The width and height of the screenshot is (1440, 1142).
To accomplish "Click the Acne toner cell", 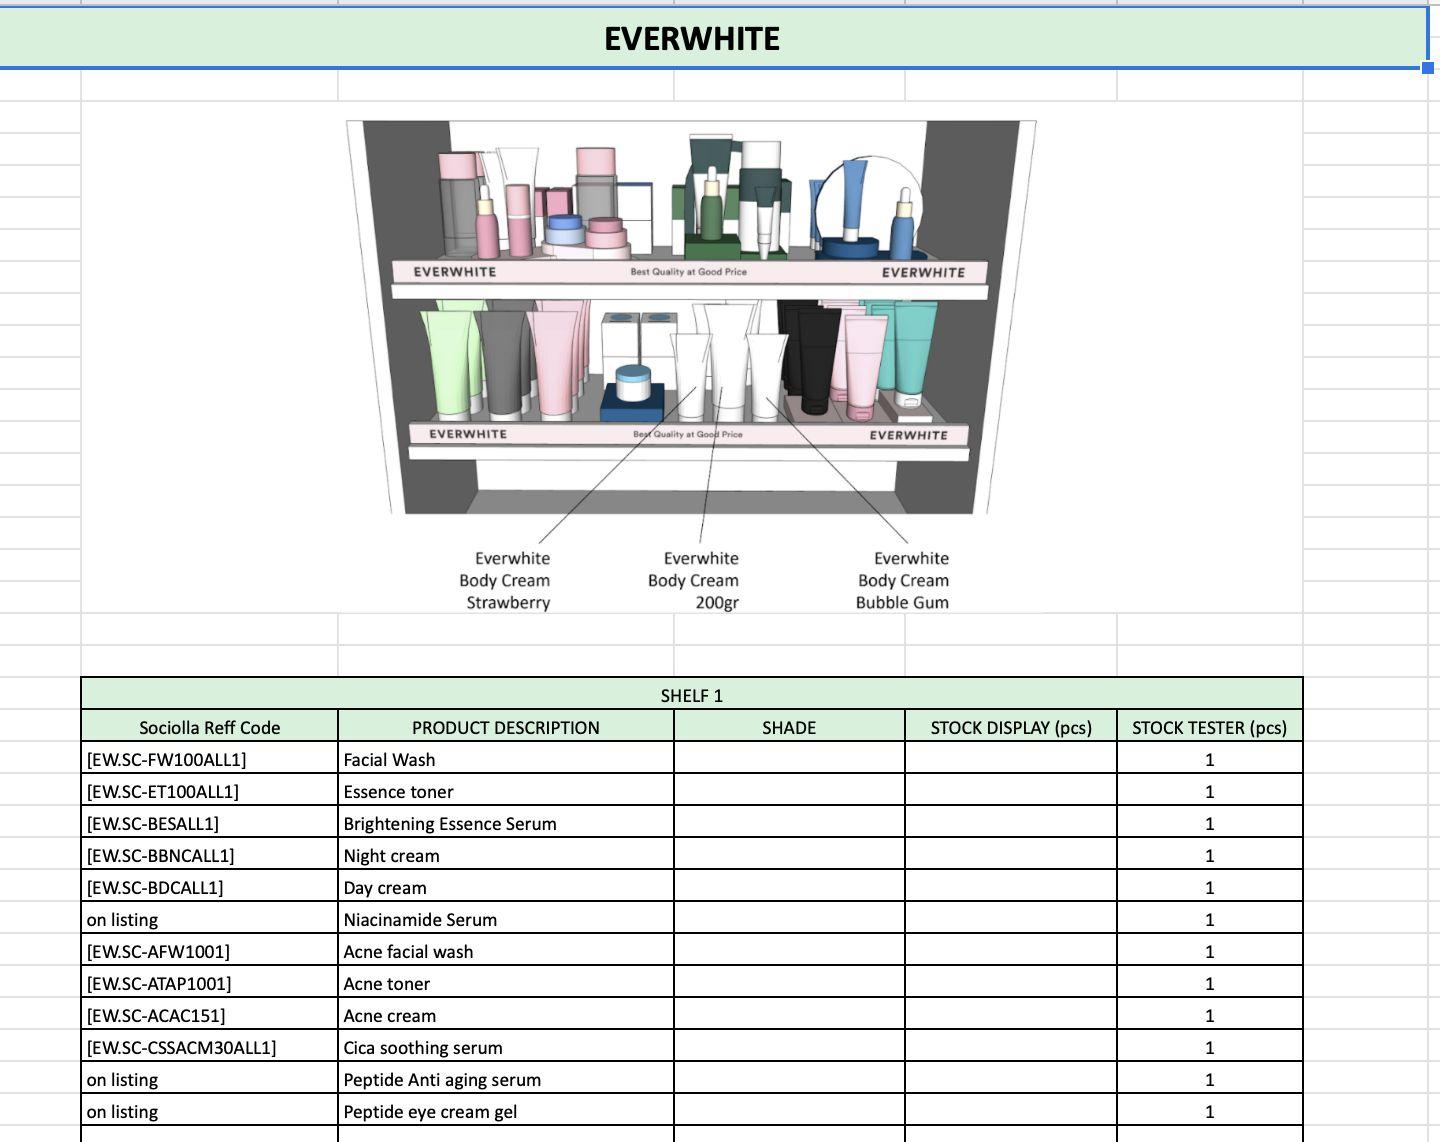I will (506, 983).
